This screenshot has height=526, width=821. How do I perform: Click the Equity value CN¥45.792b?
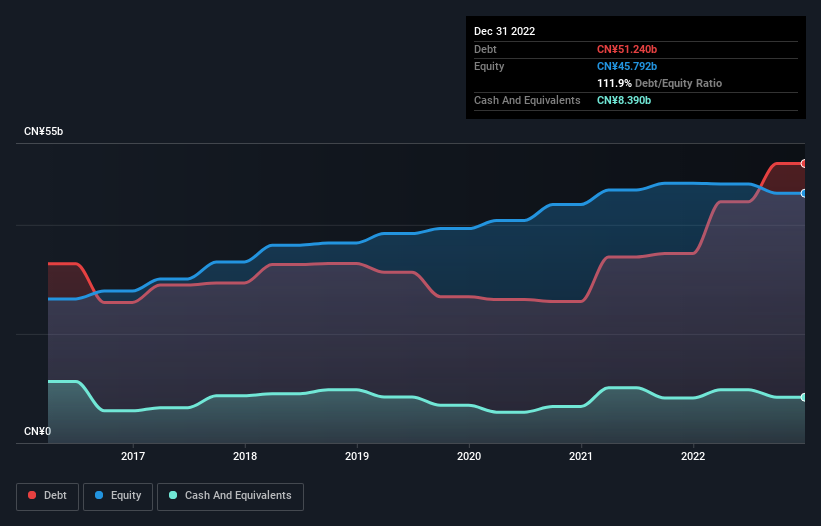click(x=627, y=66)
